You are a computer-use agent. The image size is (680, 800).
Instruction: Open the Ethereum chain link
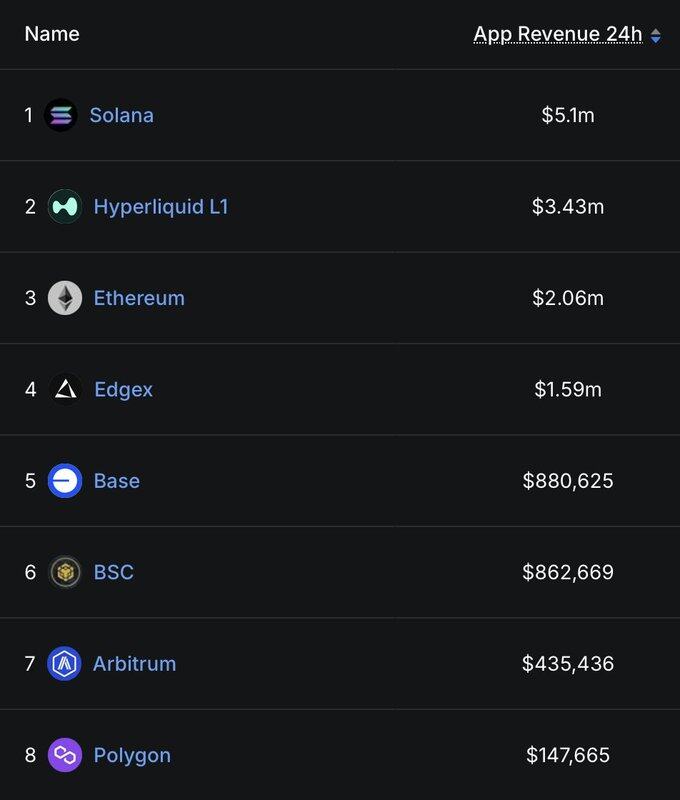(139, 298)
